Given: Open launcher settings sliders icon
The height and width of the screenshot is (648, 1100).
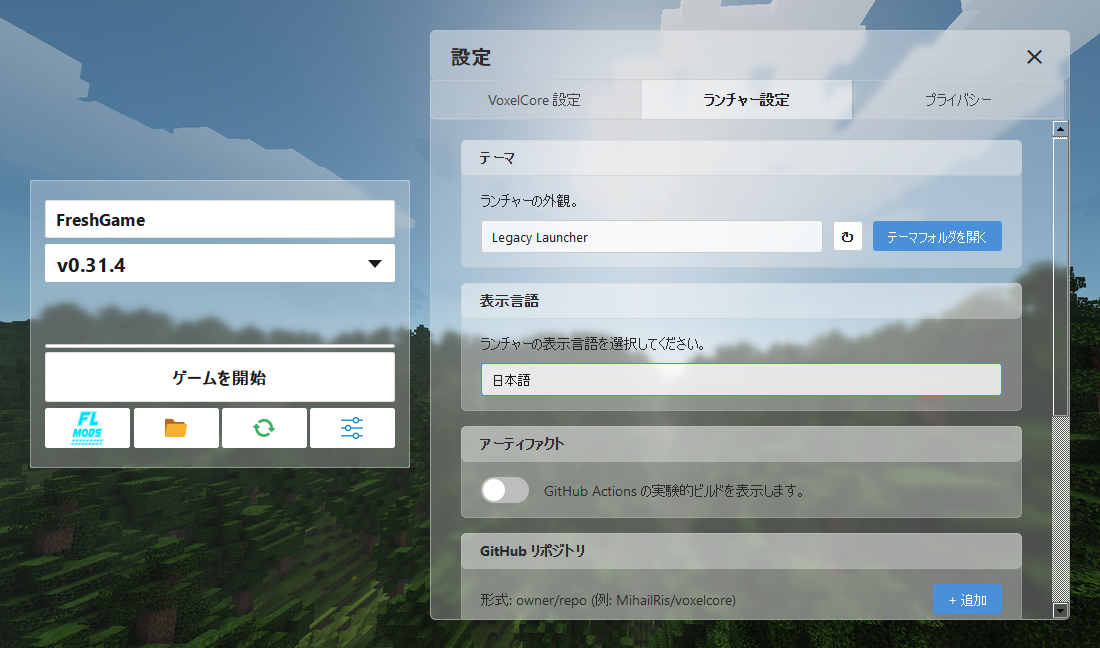Looking at the screenshot, I should click(352, 428).
